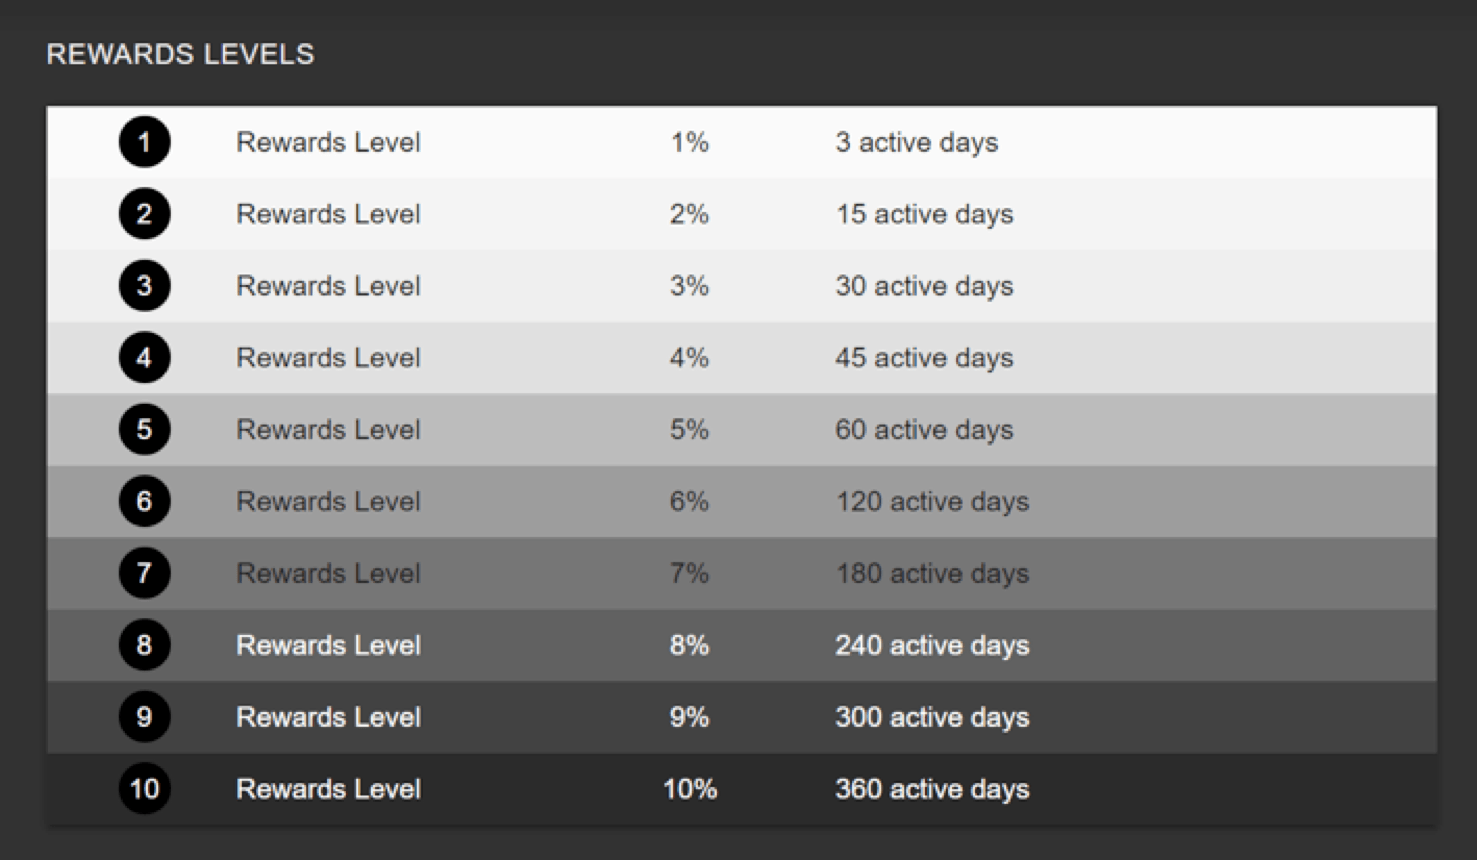Select the level 3 number badge
Image resolution: width=1477 pixels, height=860 pixels.
(x=144, y=286)
